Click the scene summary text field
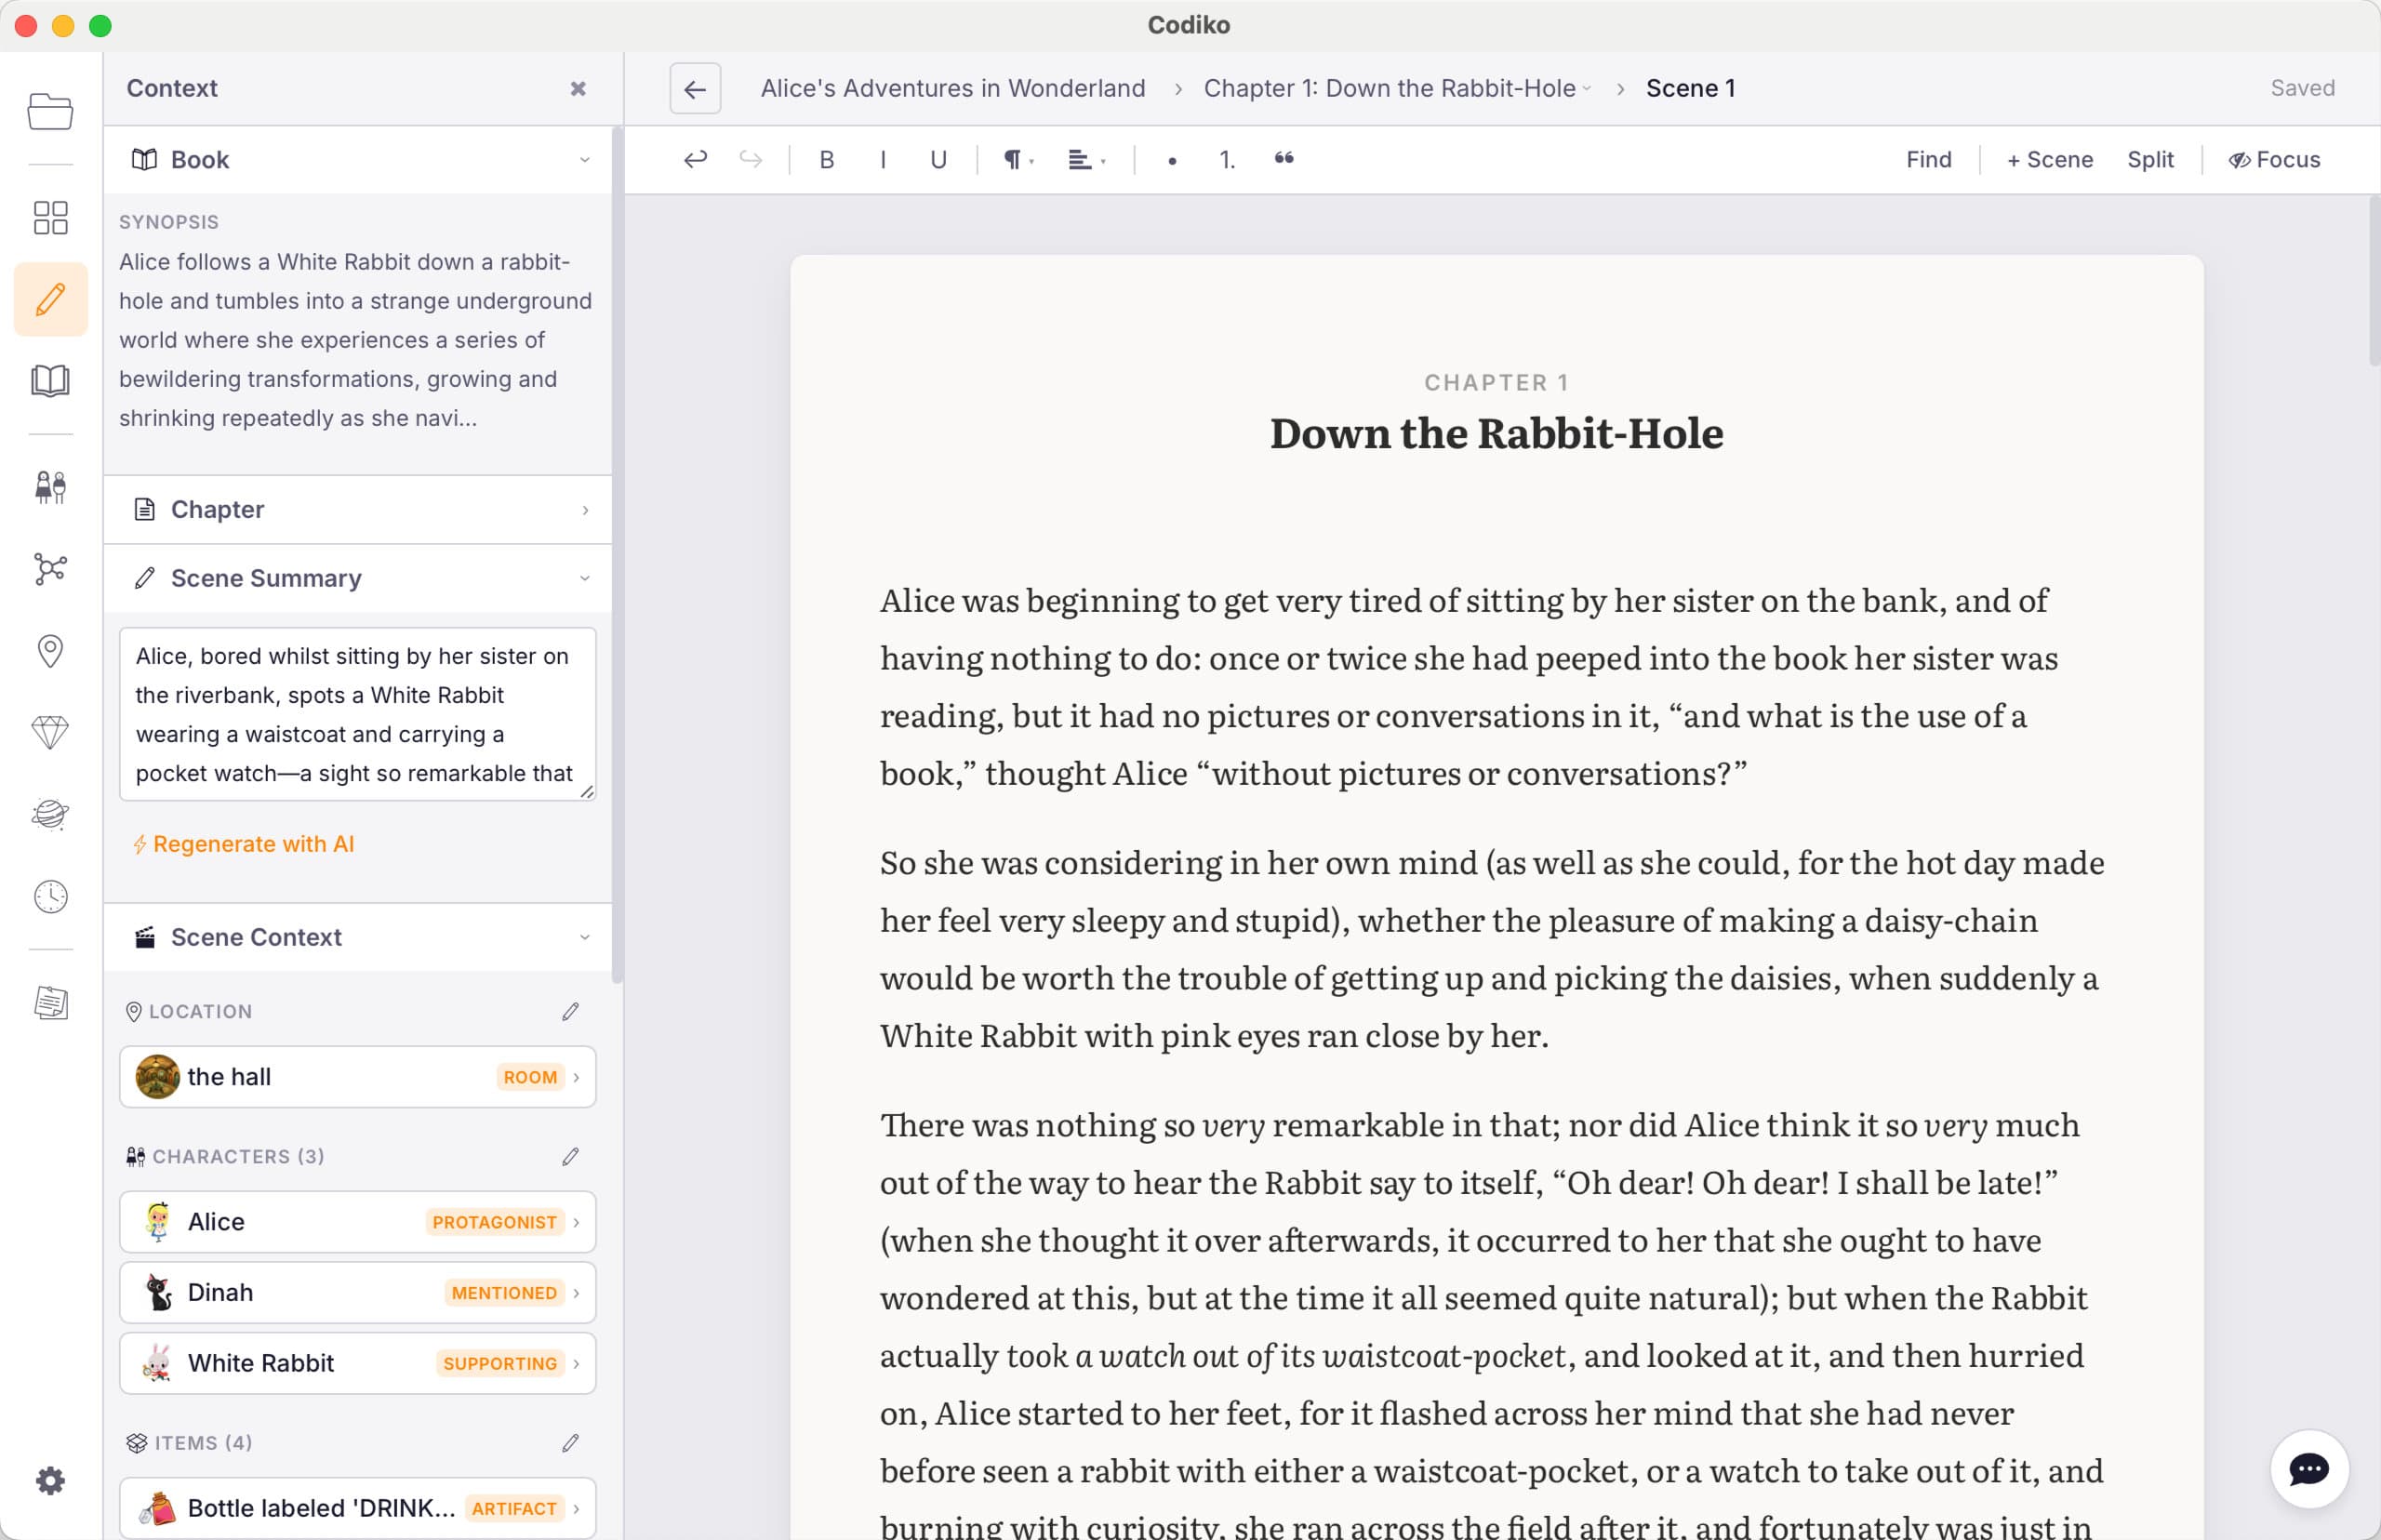The image size is (2381, 1540). click(357, 714)
